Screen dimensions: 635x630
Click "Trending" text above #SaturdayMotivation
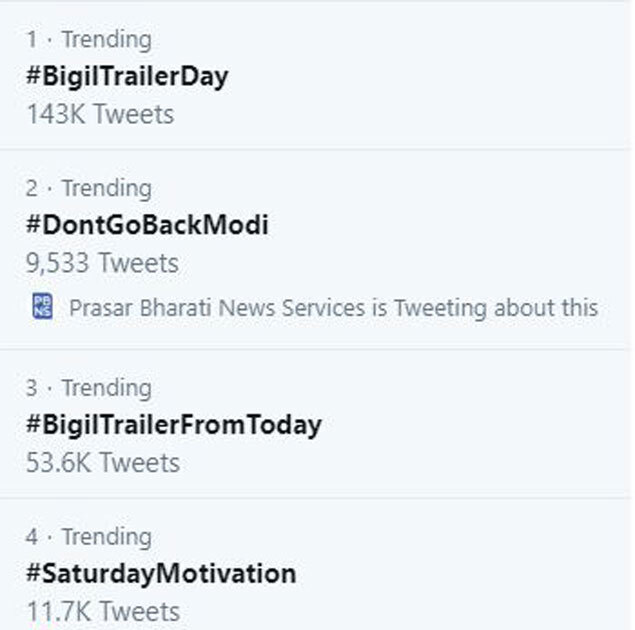point(106,537)
